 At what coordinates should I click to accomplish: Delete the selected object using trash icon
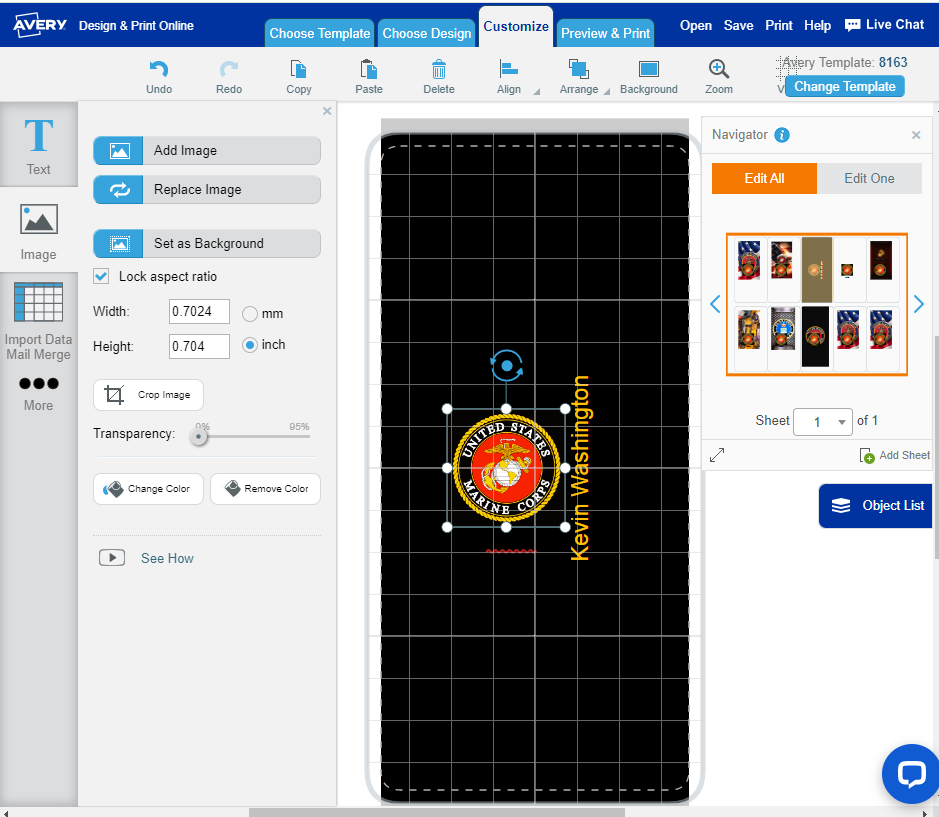pos(438,69)
